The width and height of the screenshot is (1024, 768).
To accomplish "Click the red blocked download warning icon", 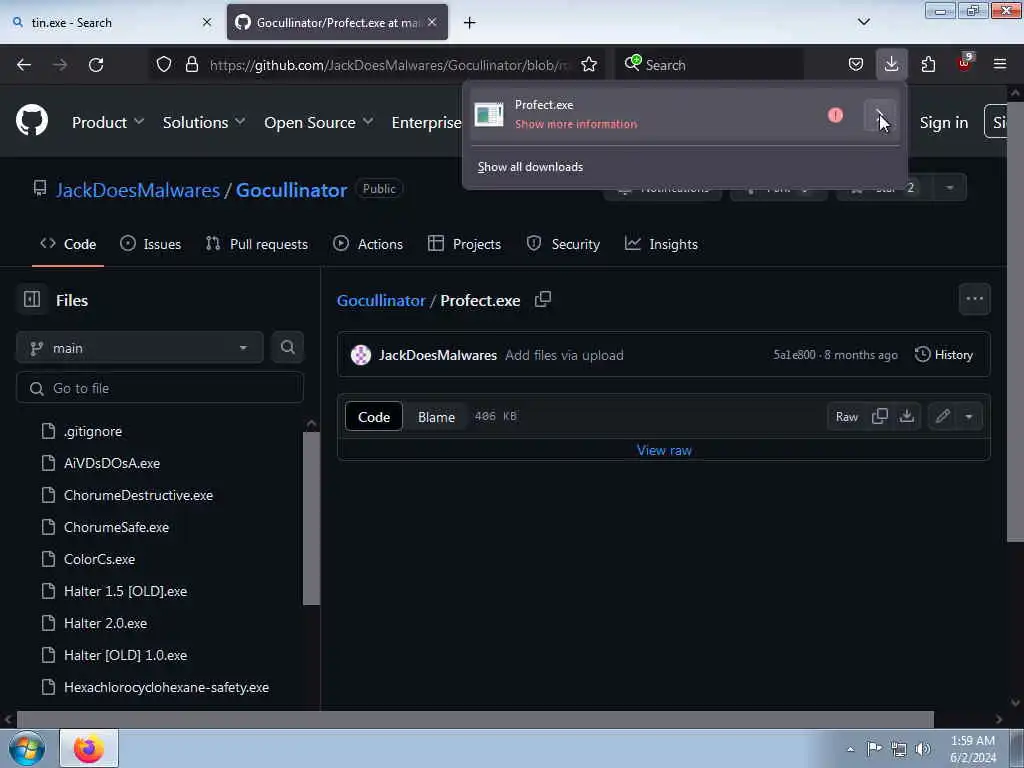I will tap(835, 116).
